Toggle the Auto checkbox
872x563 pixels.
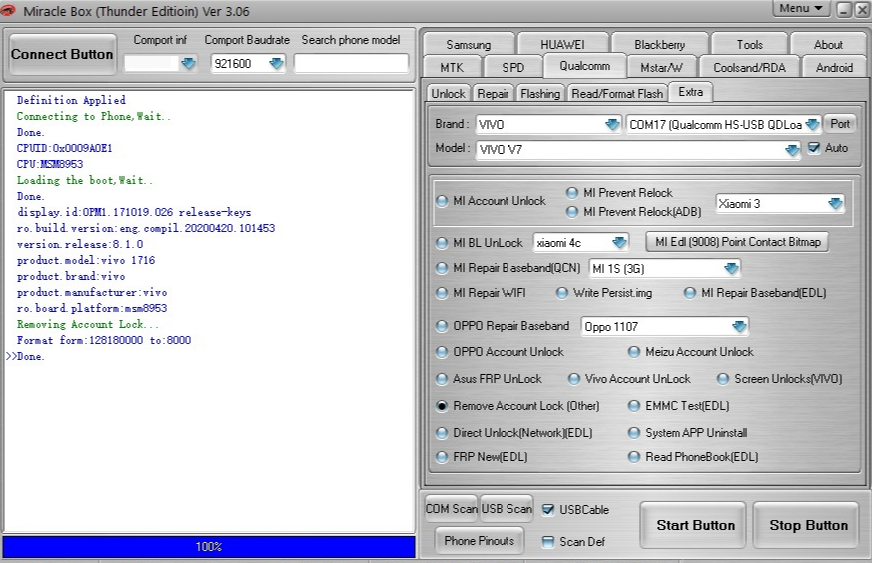(814, 148)
